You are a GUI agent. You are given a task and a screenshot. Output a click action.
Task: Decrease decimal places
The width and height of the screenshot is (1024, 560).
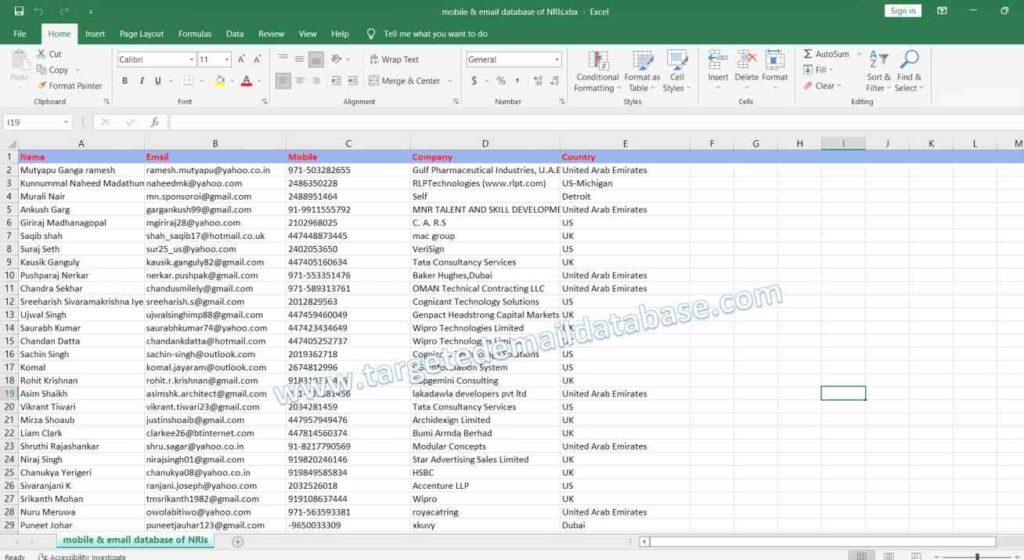click(554, 81)
